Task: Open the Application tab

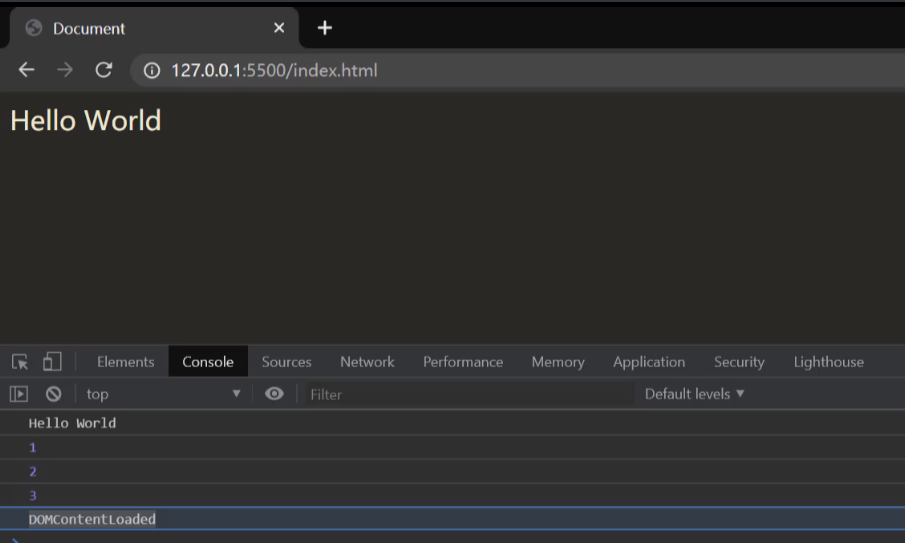Action: coord(649,362)
